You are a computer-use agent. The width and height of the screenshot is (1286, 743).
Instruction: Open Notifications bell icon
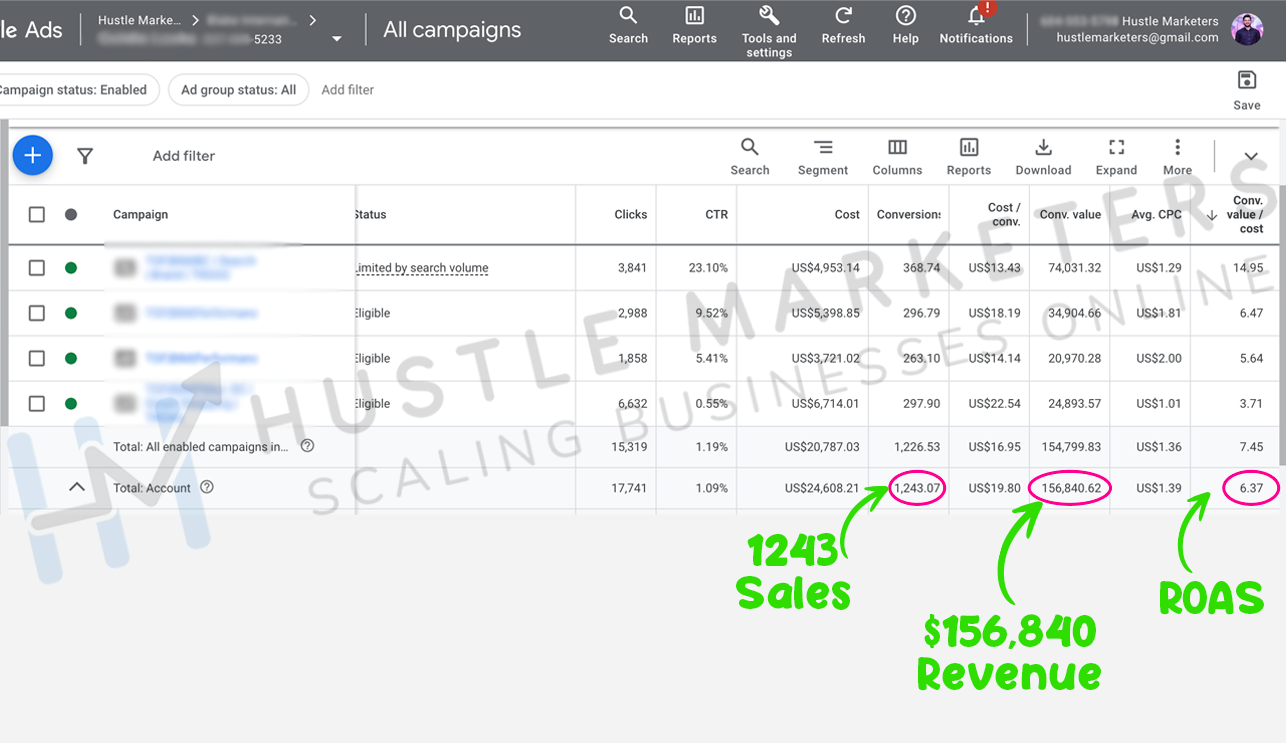point(976,17)
